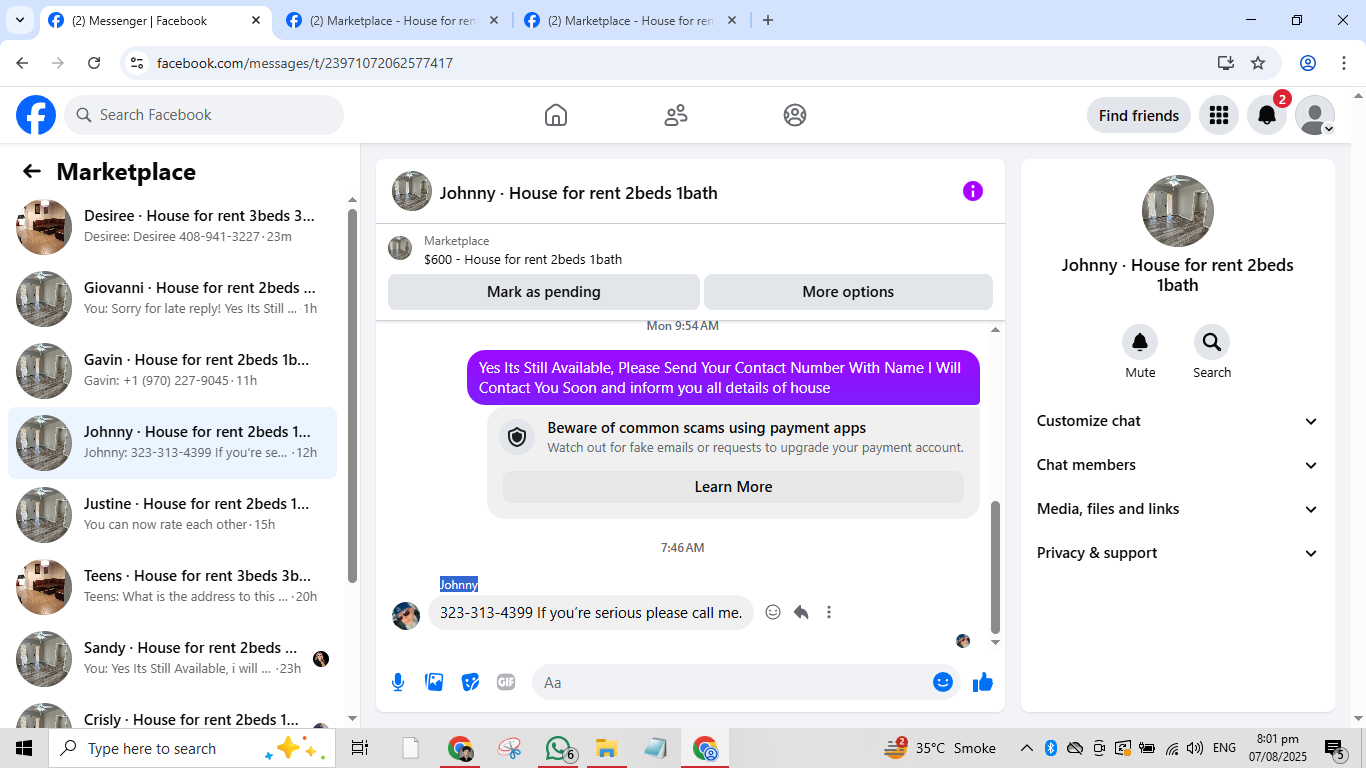Open more options for Johnny's message
1366x768 pixels.
tap(829, 612)
